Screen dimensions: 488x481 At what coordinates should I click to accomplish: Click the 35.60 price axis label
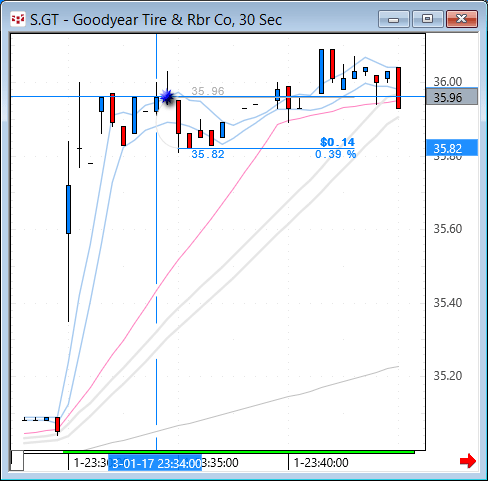[448, 229]
